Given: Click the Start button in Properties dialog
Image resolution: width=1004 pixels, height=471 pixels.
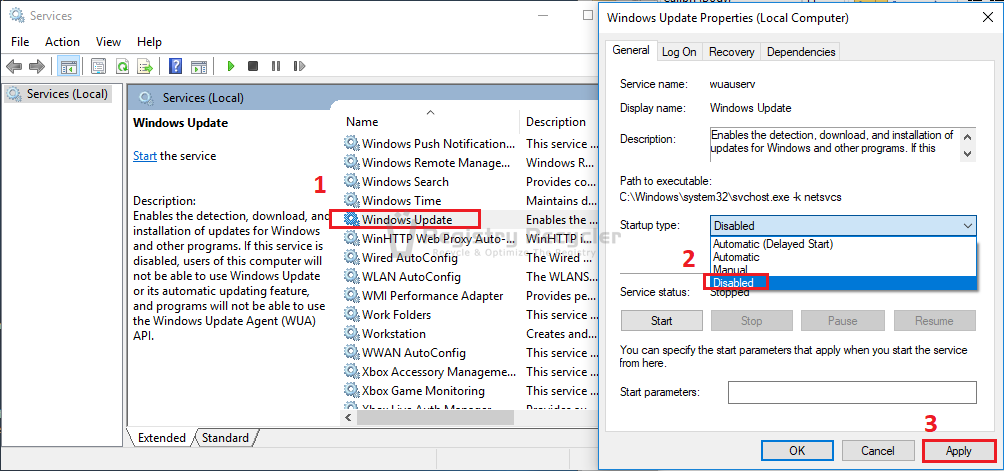Looking at the screenshot, I should pos(661,321).
